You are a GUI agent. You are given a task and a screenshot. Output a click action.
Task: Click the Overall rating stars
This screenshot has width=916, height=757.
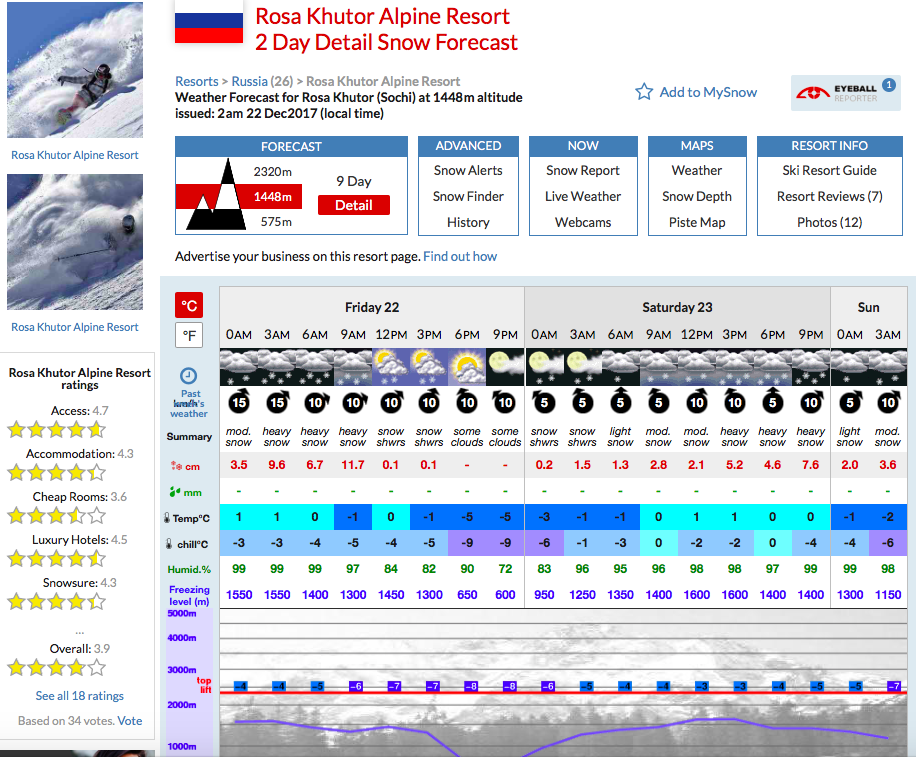point(56,667)
